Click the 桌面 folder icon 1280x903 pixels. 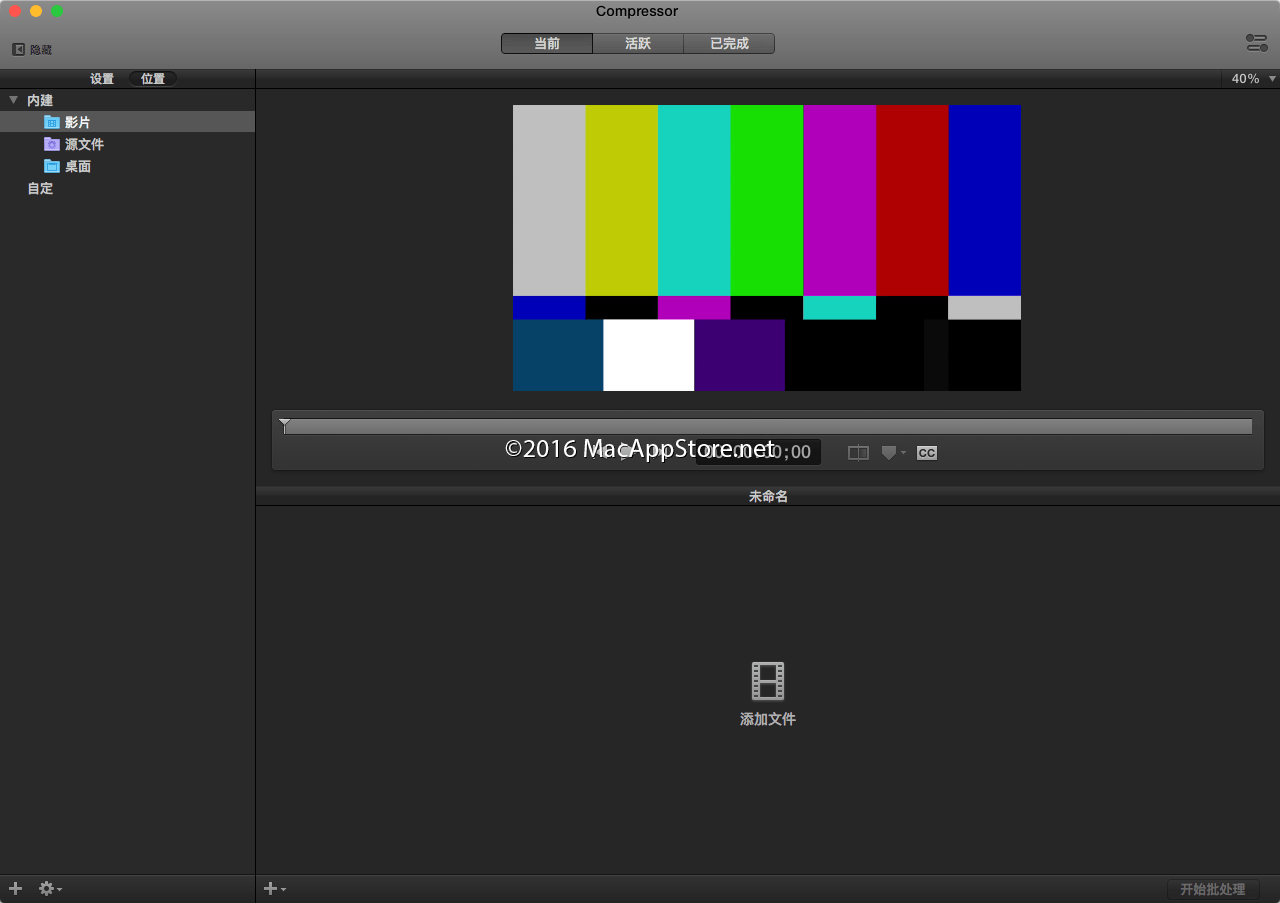tap(52, 166)
